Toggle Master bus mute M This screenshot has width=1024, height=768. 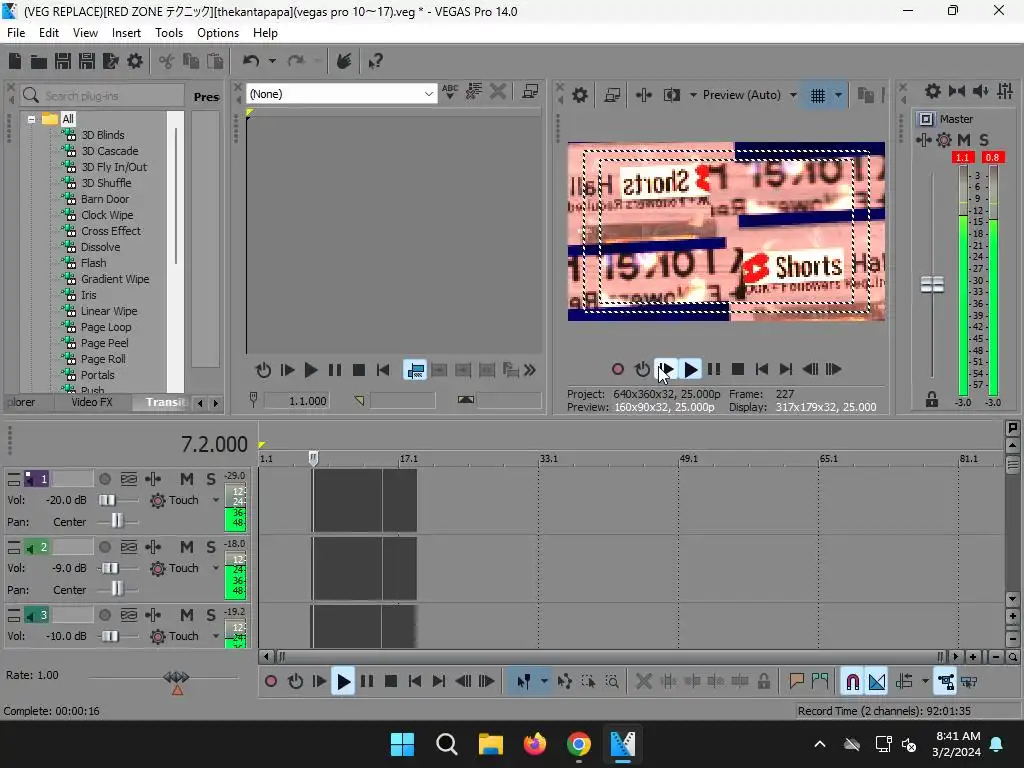coord(963,140)
